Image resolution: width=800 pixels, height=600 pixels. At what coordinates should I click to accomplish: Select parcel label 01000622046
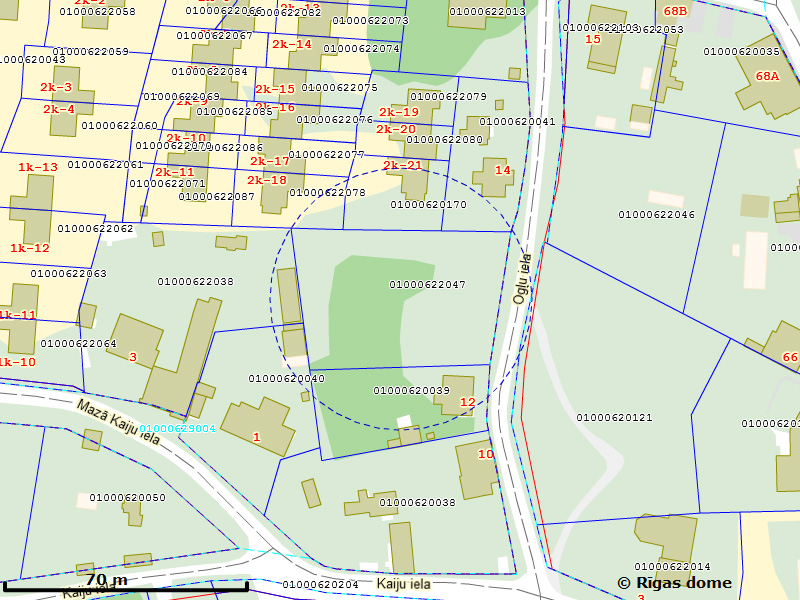pos(656,215)
